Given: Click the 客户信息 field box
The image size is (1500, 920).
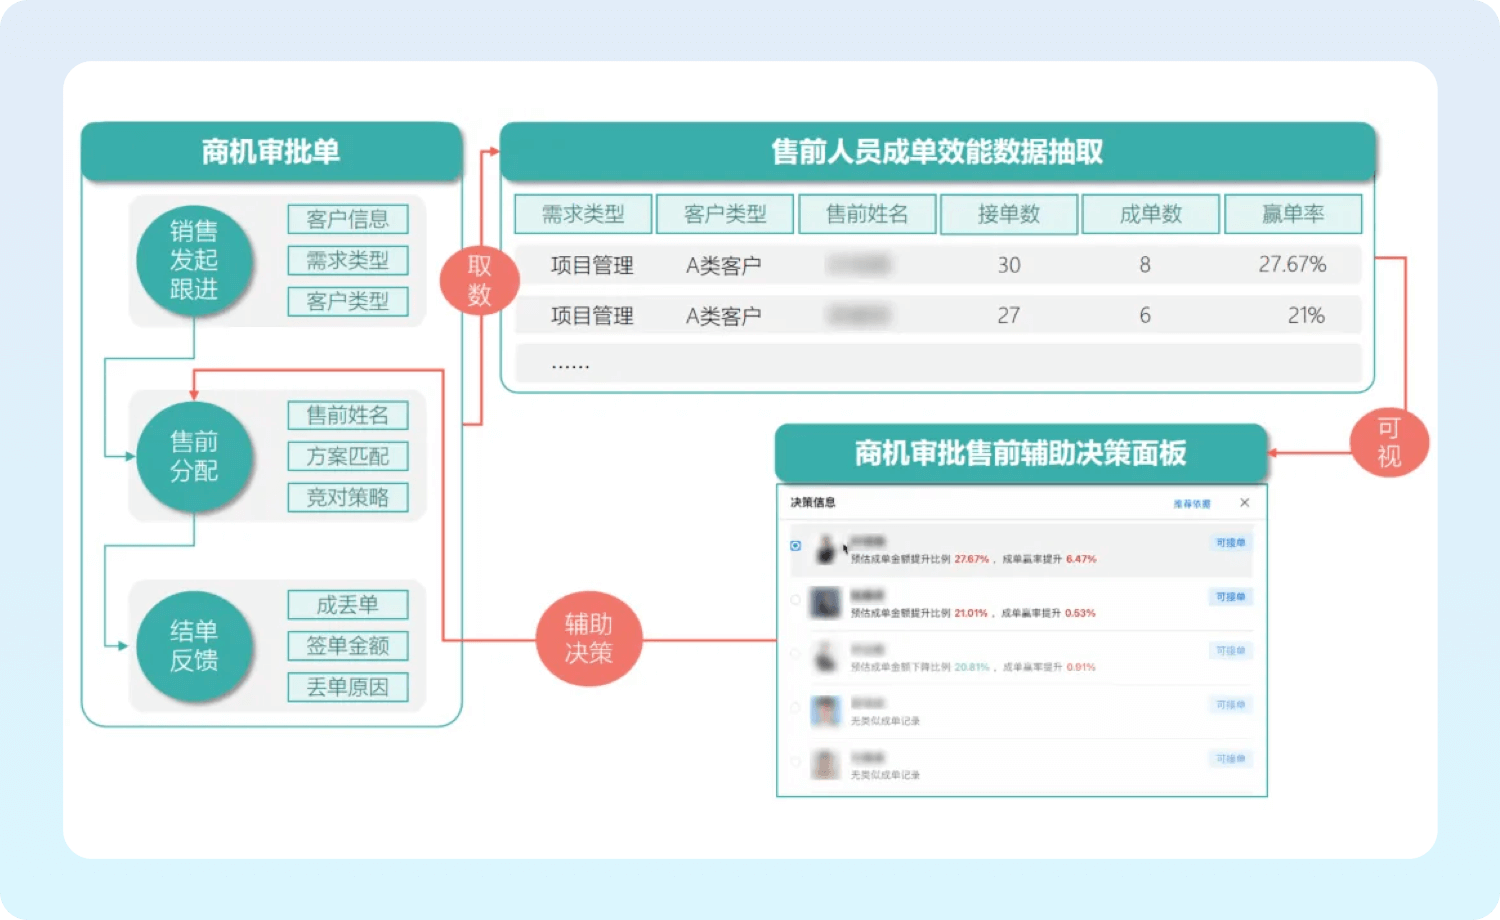Looking at the screenshot, I should click(x=347, y=219).
